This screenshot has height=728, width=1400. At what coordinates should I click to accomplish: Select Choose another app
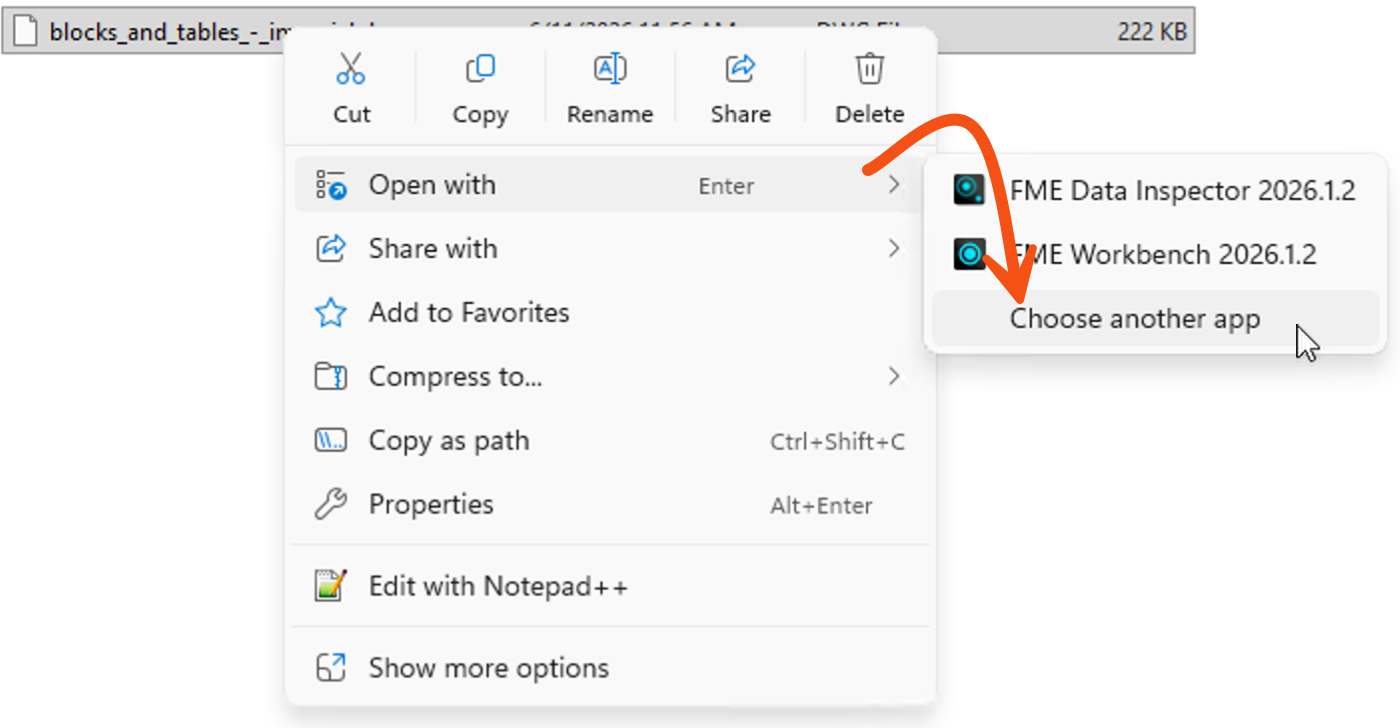(x=1155, y=319)
